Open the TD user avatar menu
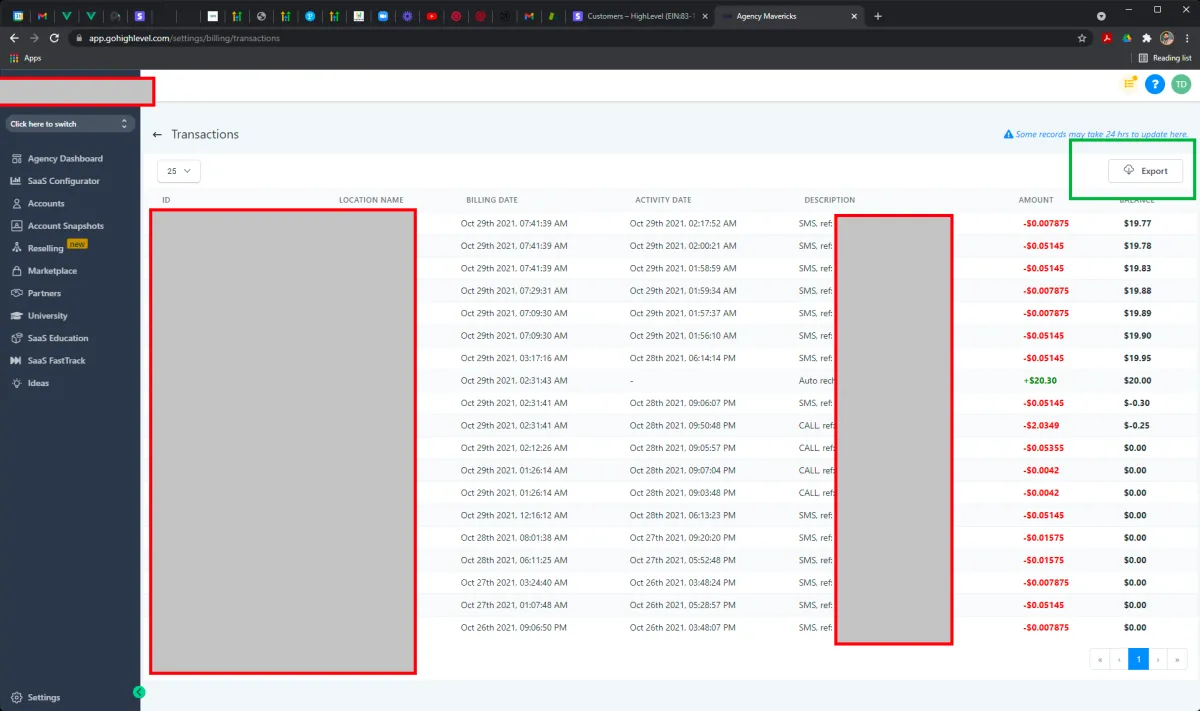The height and width of the screenshot is (711, 1200). click(1181, 85)
